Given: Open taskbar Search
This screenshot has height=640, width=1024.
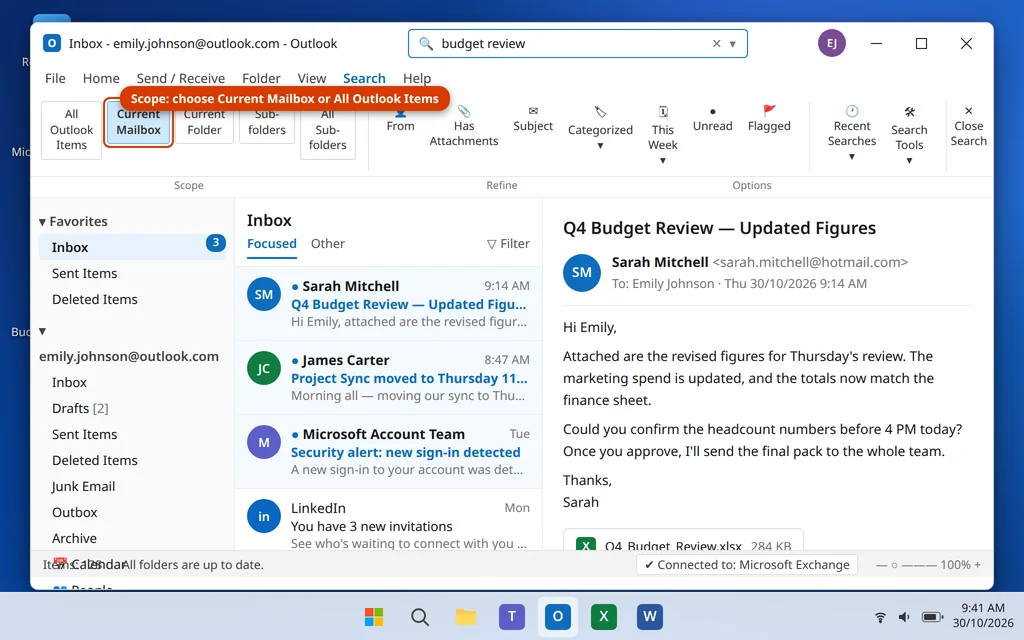Looking at the screenshot, I should [x=420, y=616].
